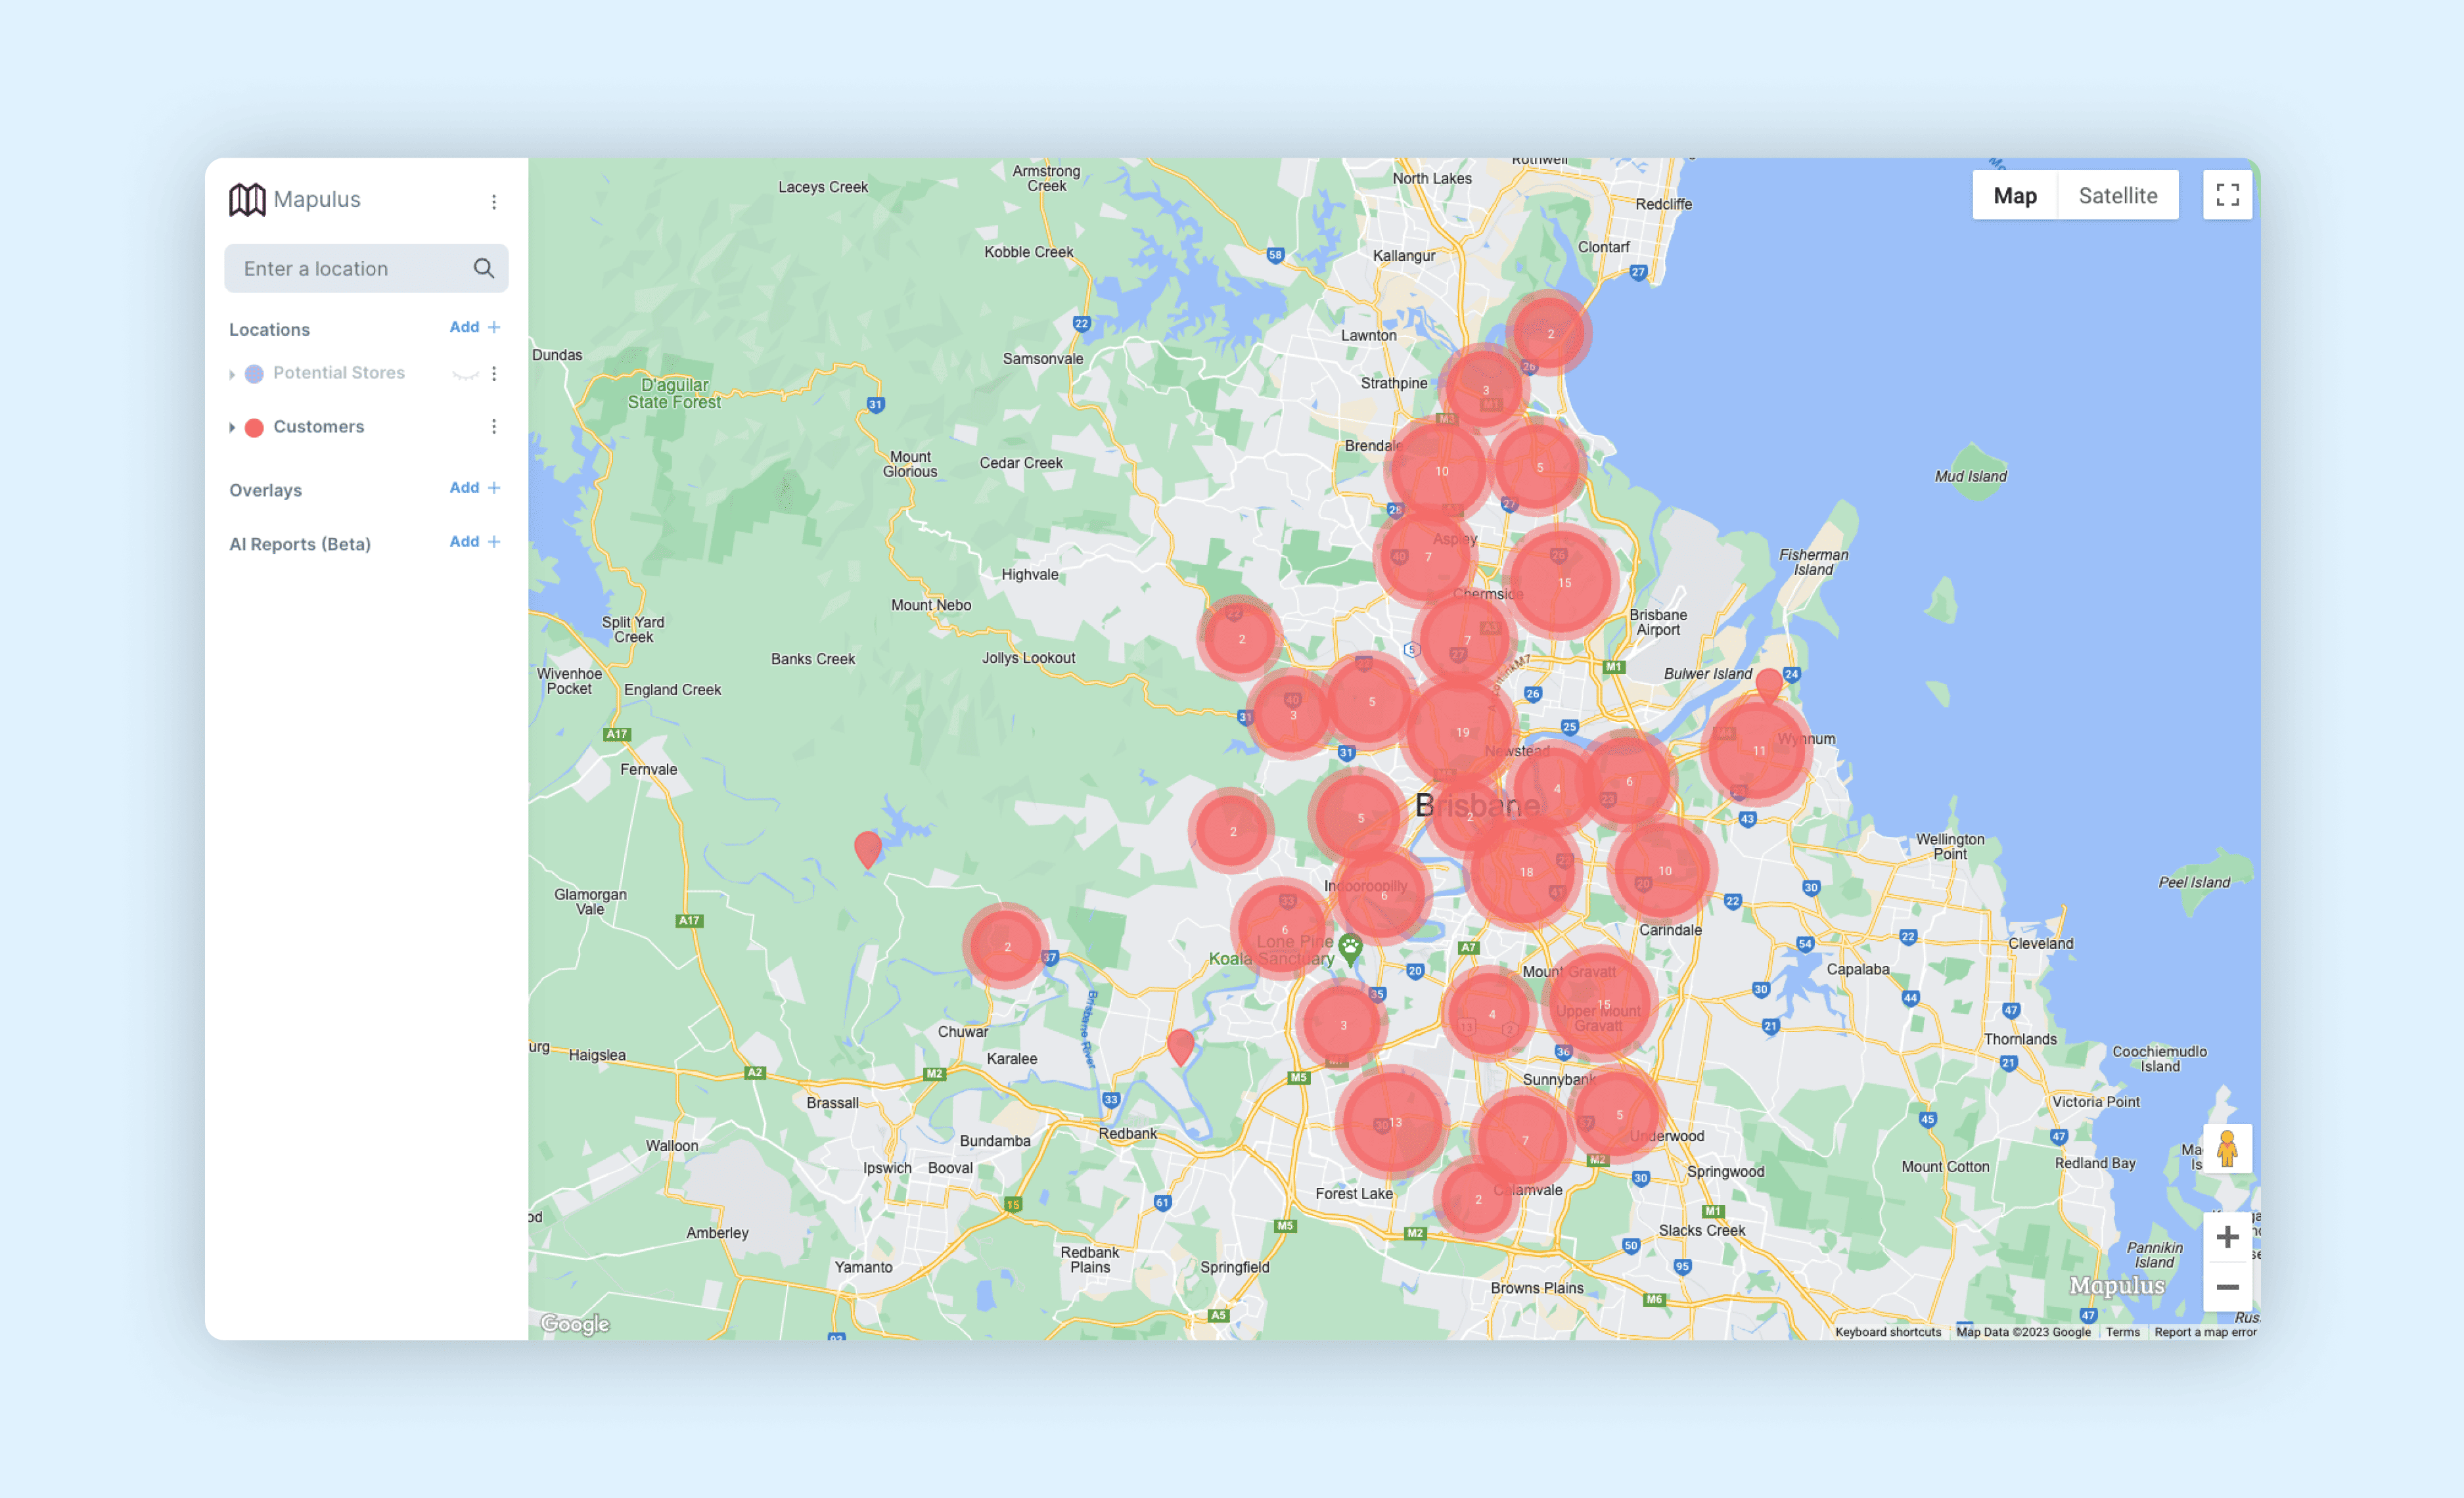The height and width of the screenshot is (1498, 2464).
Task: Switch to Map view tab
Action: click(x=2014, y=195)
